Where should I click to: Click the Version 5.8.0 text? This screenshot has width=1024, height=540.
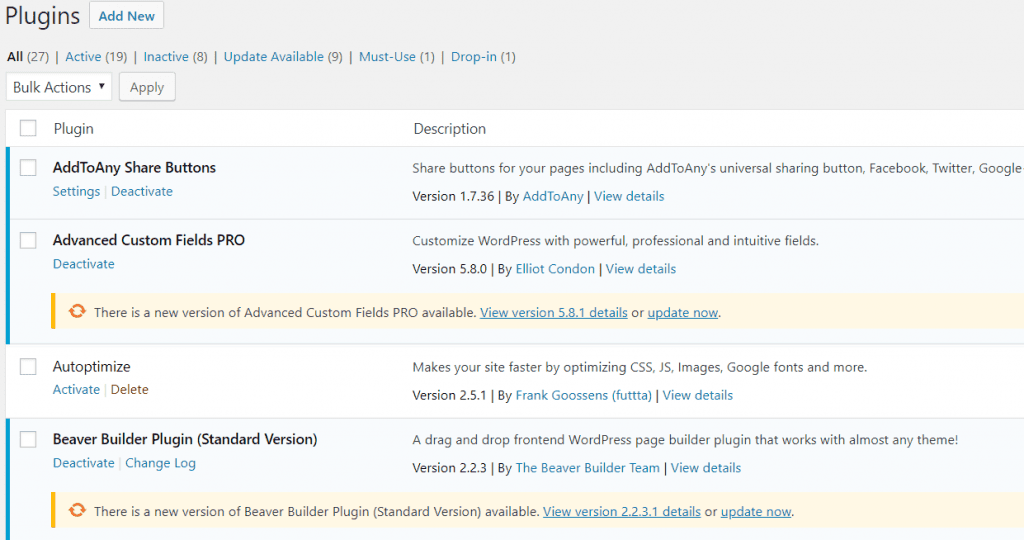coord(449,269)
